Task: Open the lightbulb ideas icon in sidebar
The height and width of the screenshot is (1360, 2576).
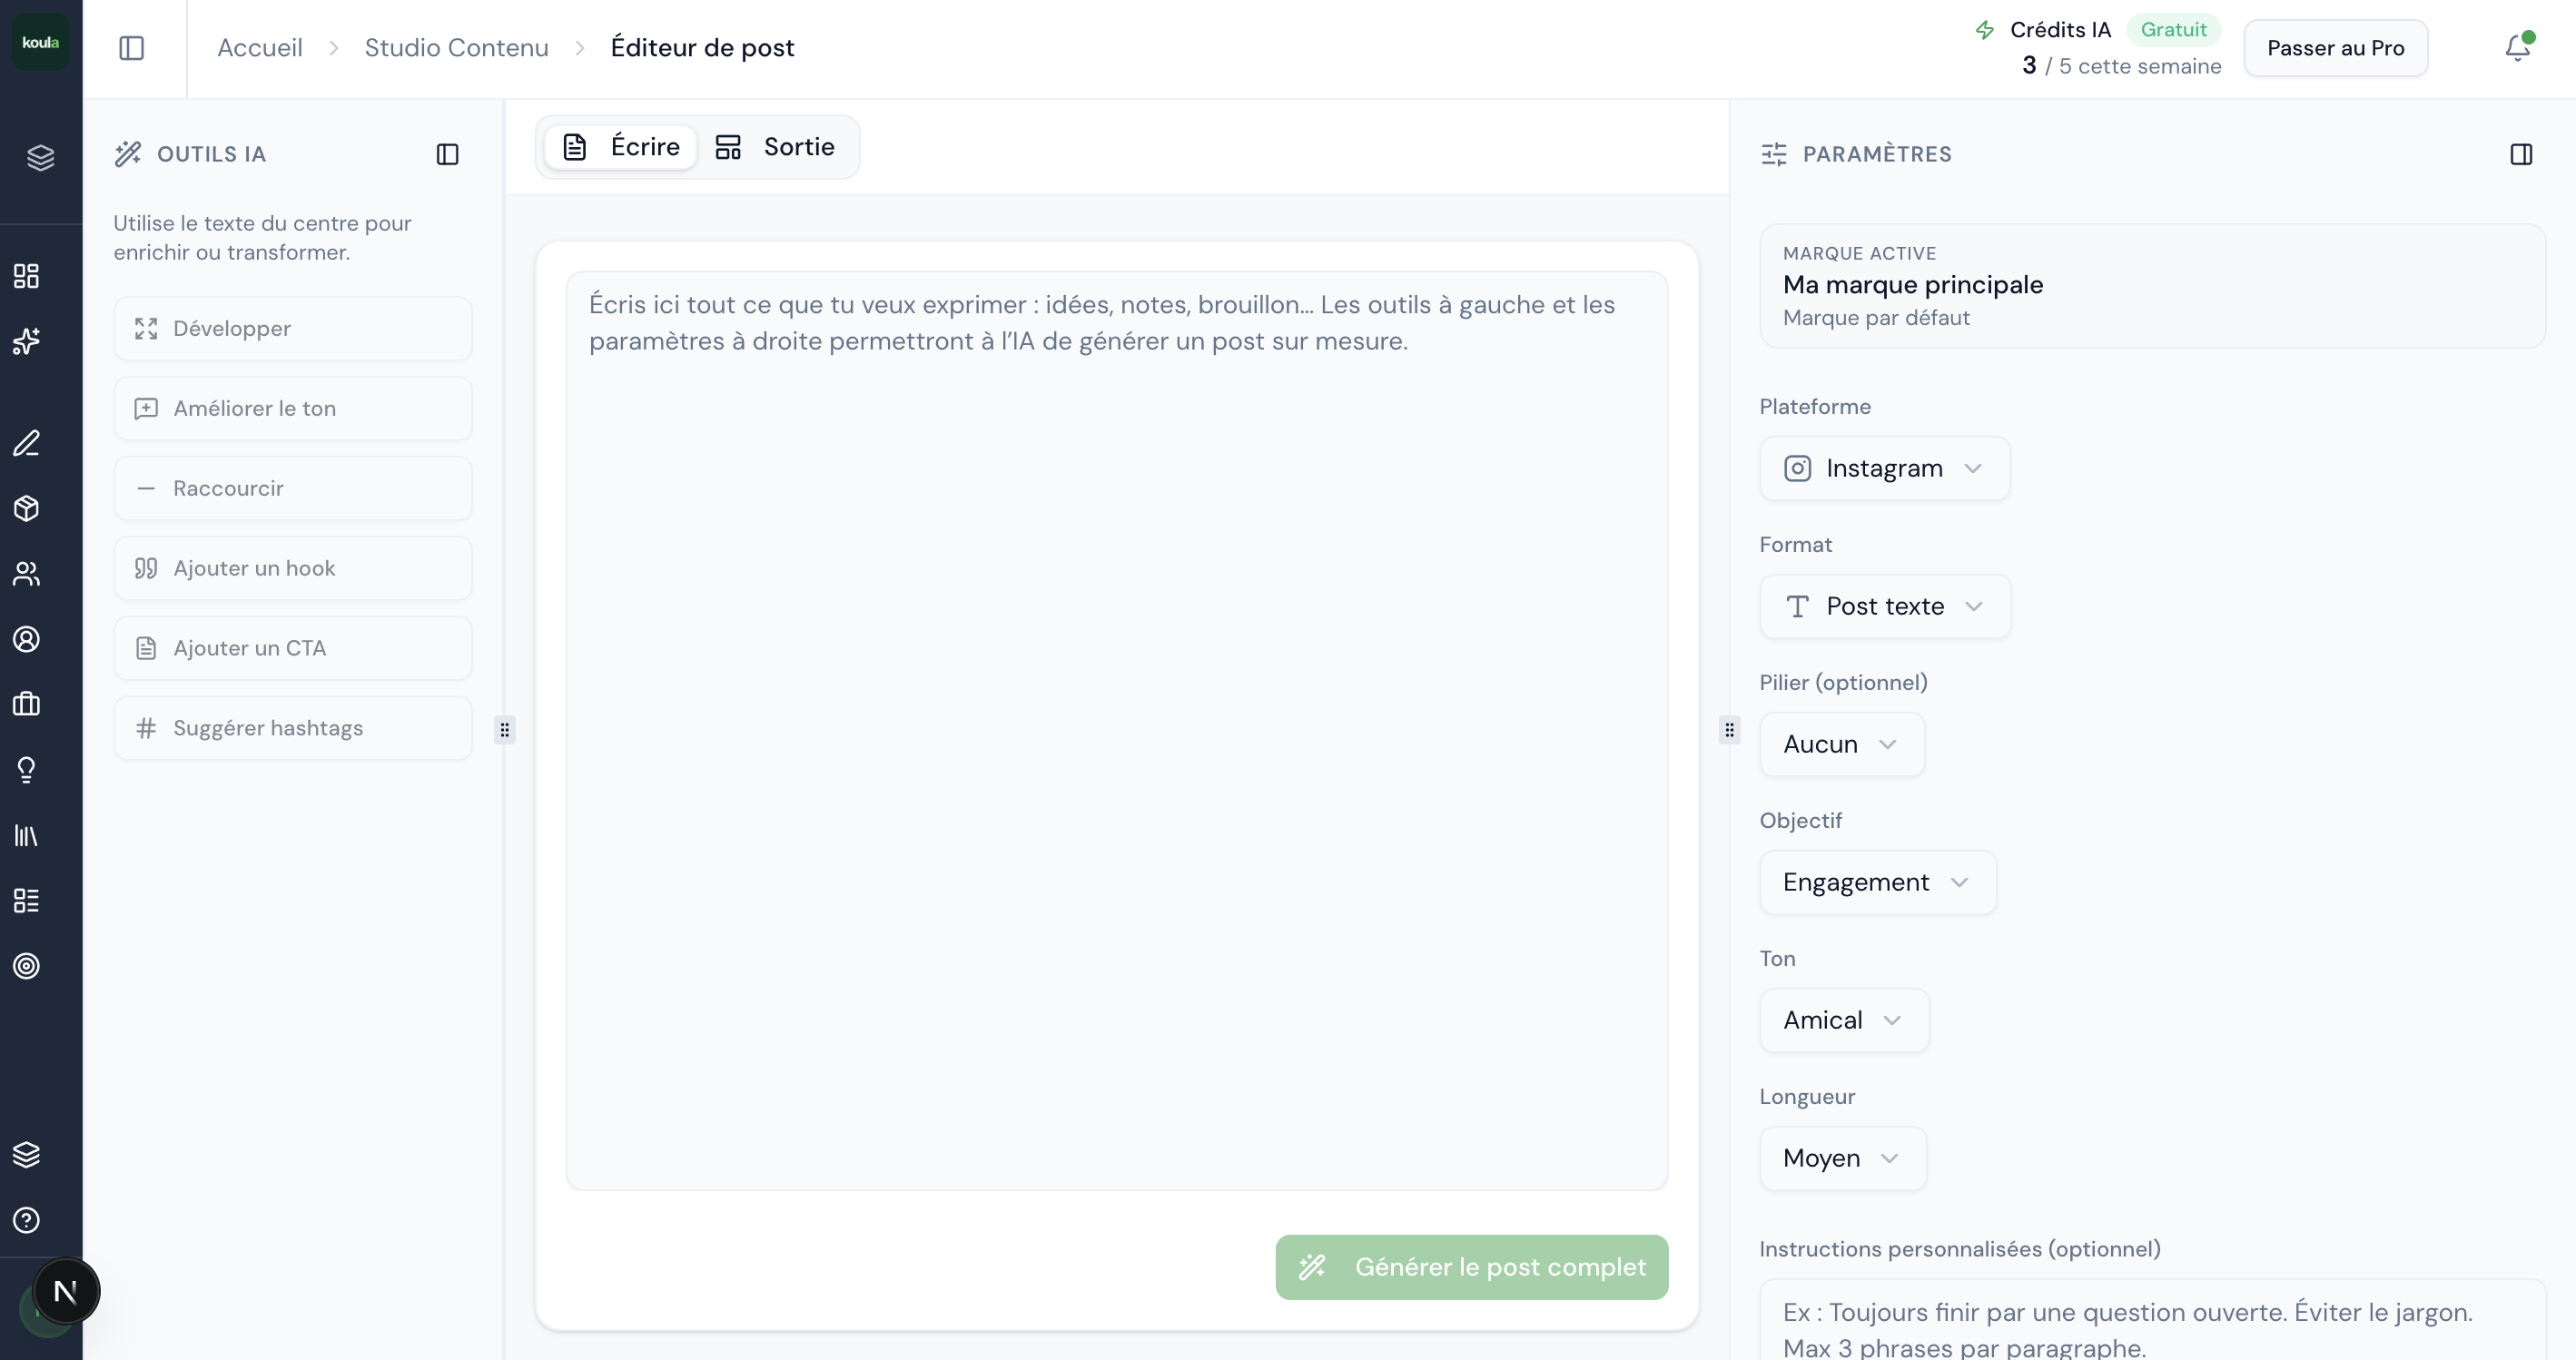Action: point(26,768)
